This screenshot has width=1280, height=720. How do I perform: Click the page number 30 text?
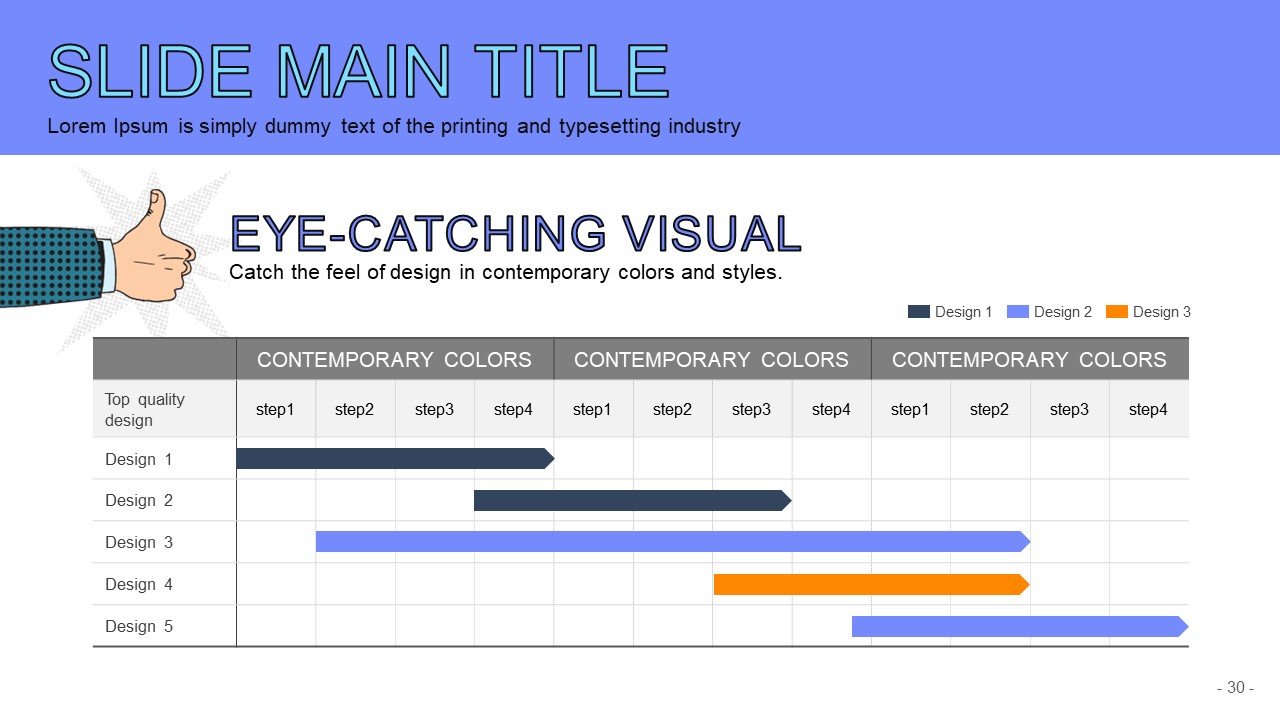(x=1235, y=688)
